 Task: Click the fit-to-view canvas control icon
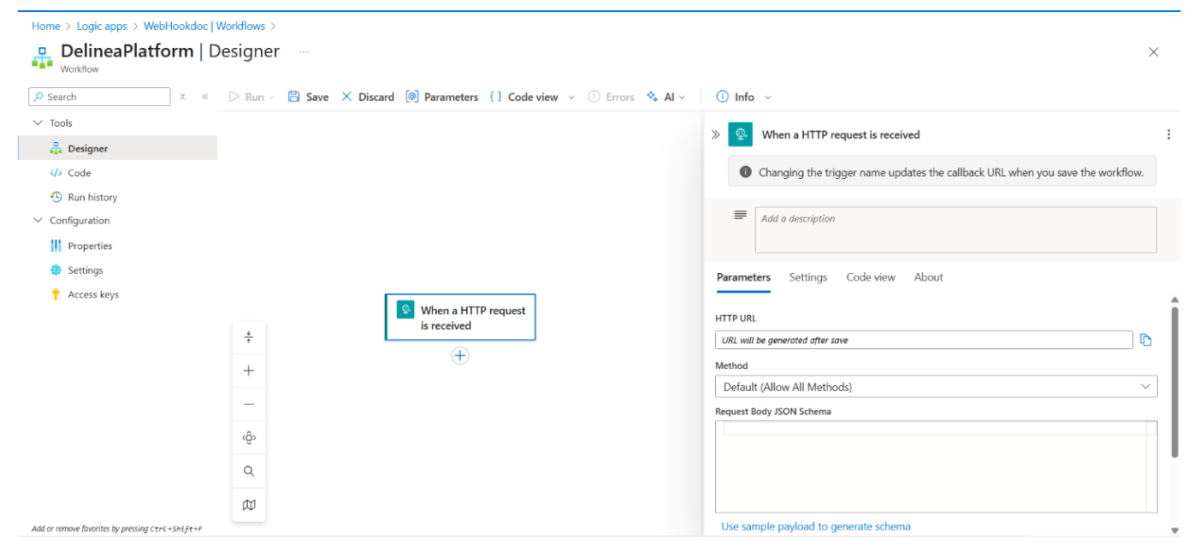tap(249, 437)
